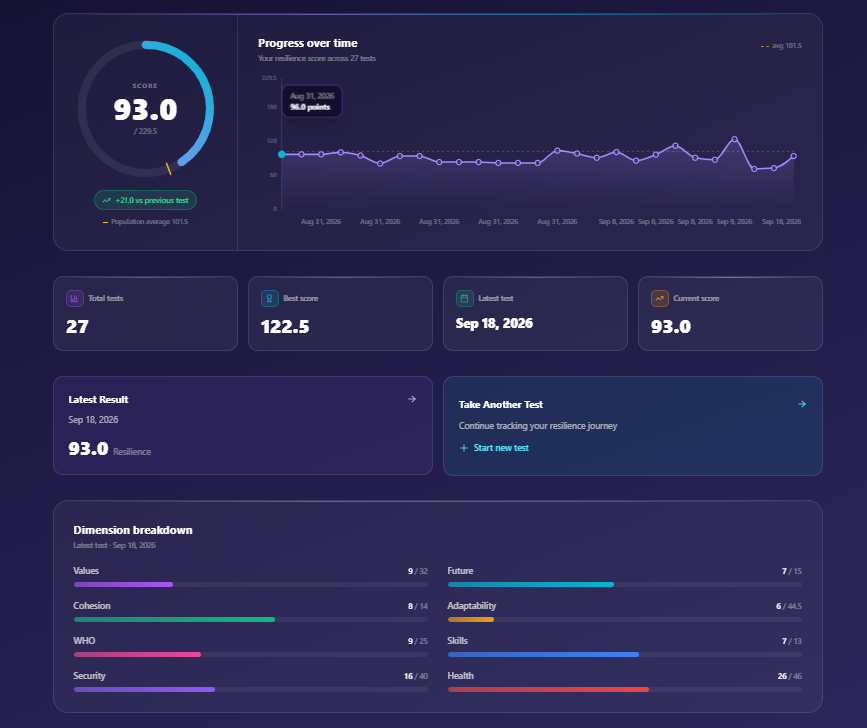The image size is (867, 728).
Task: Click Continue tracking your resilience journey text
Action: coord(537,426)
